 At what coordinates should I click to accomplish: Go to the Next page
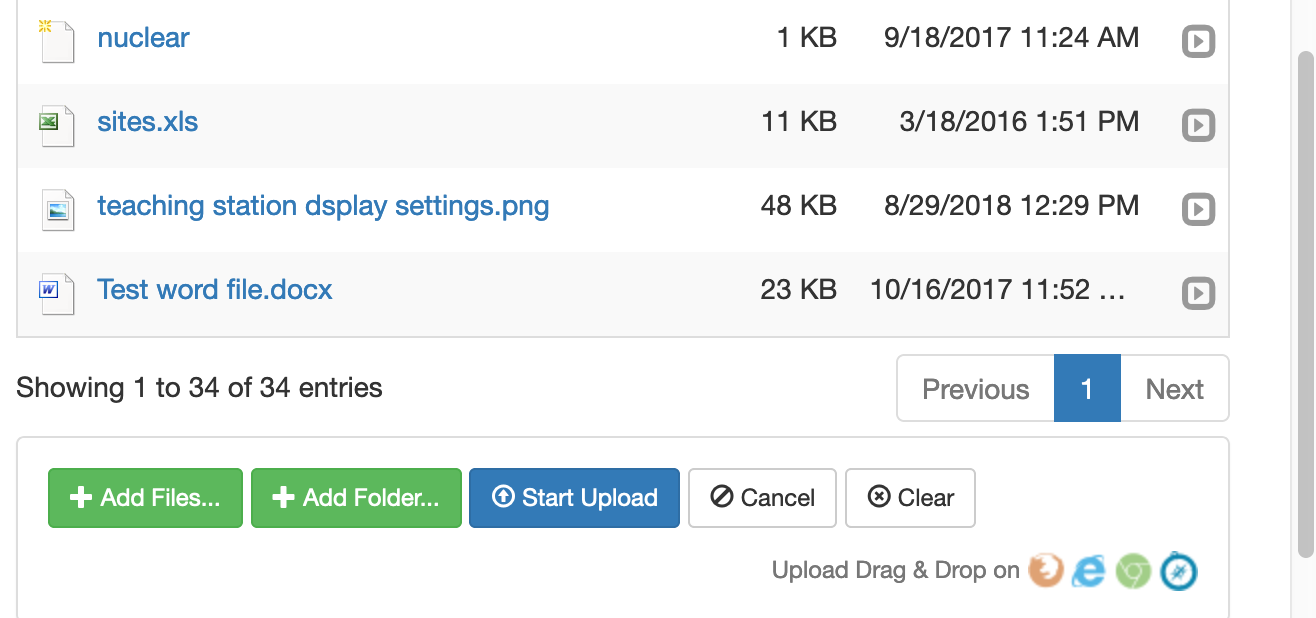(x=1175, y=388)
